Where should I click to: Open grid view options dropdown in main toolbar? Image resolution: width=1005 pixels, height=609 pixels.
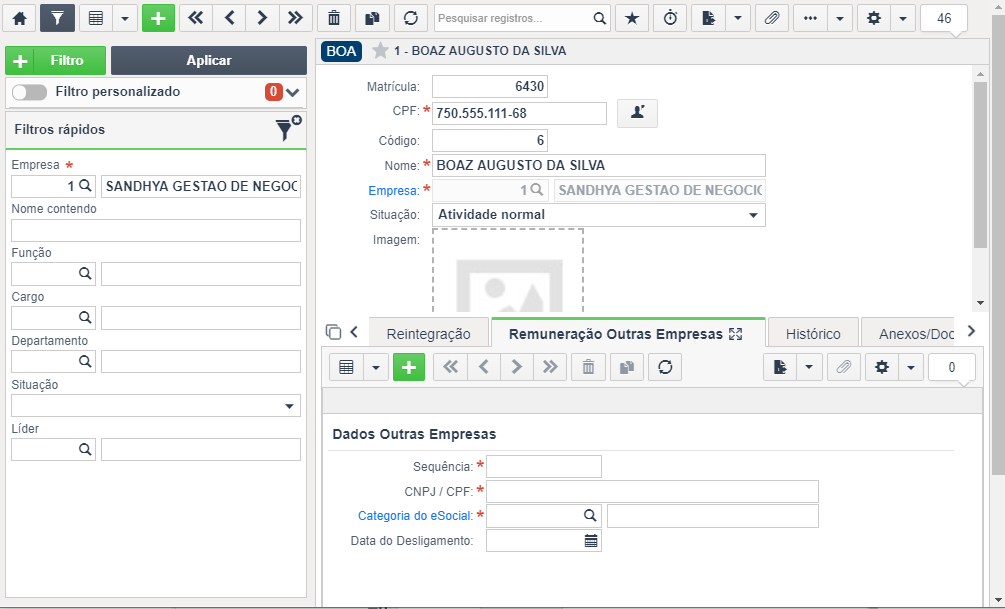point(125,18)
